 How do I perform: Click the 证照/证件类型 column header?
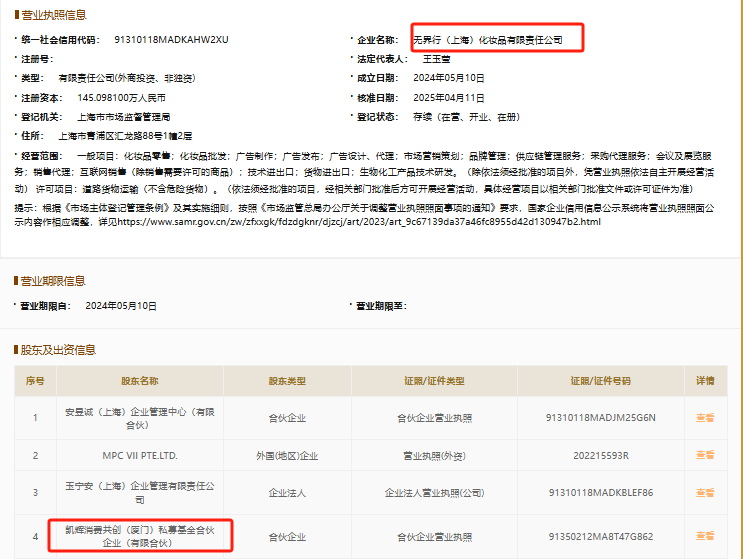click(x=434, y=381)
